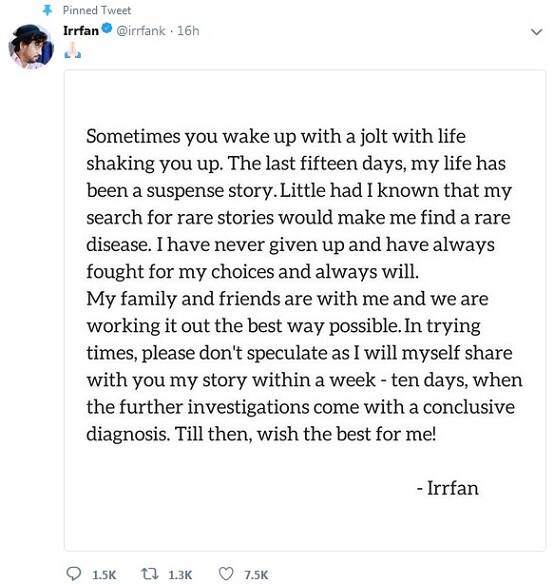Click the pushpin icon beside Pinned Tweet

pos(47,10)
